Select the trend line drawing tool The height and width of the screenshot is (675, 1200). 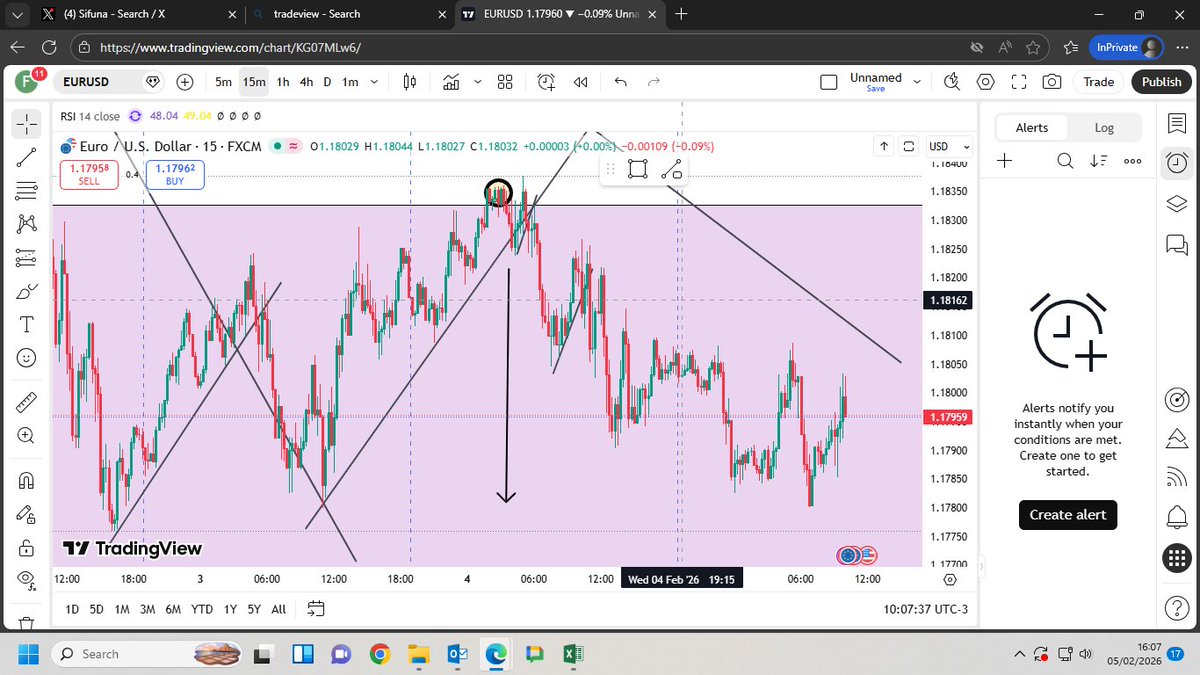tap(27, 157)
